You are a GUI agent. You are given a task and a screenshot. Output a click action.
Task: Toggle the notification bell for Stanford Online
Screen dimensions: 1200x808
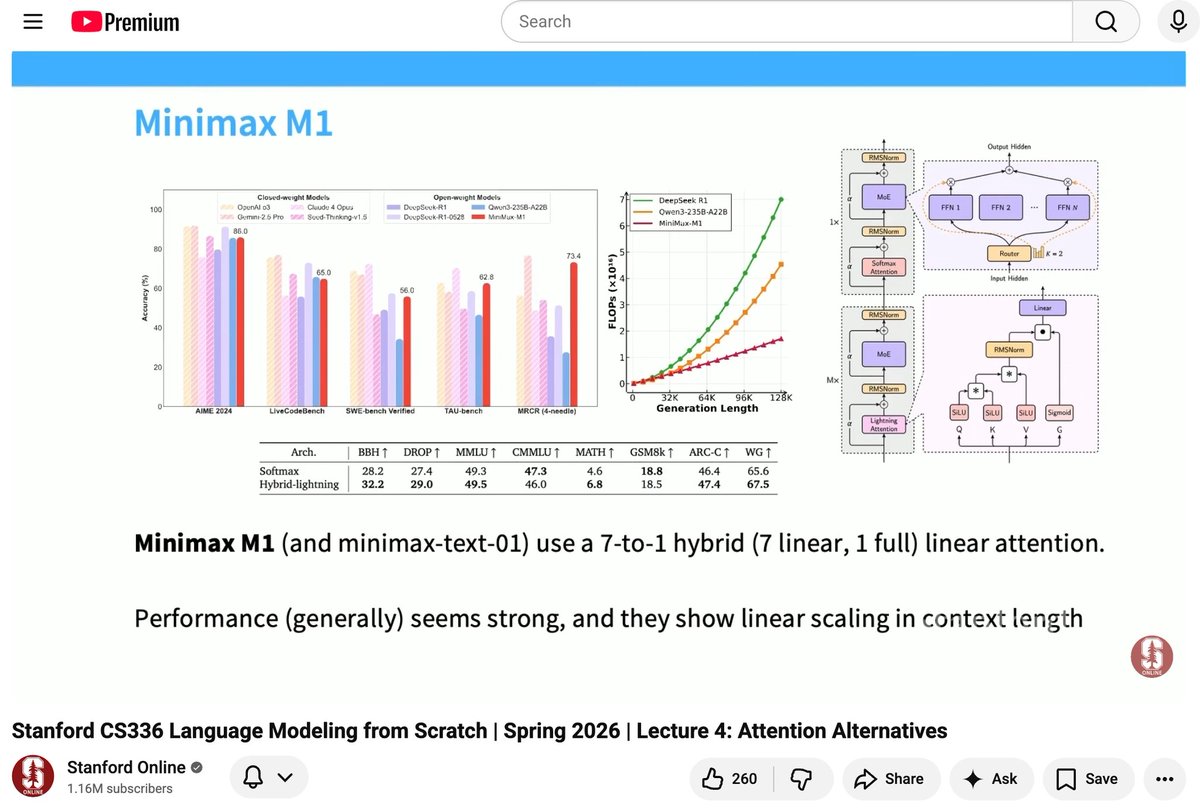[x=254, y=778]
